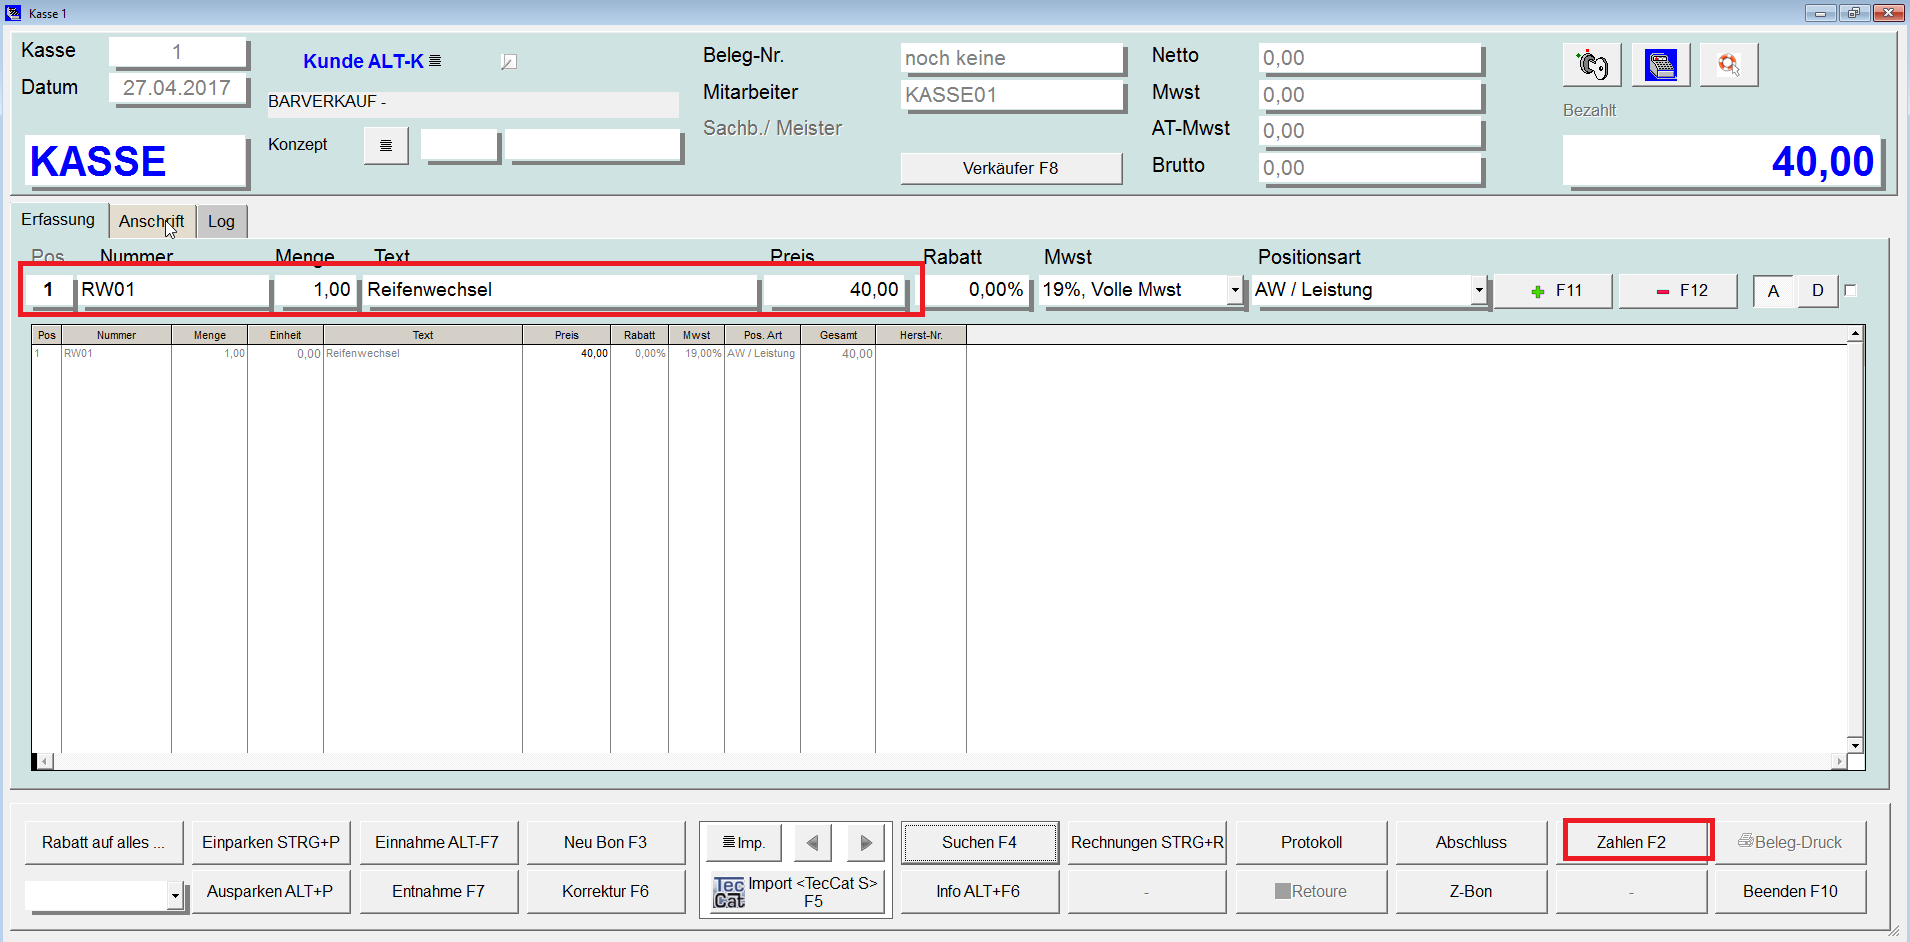Click the Verkäufer F8 button

[1010, 168]
